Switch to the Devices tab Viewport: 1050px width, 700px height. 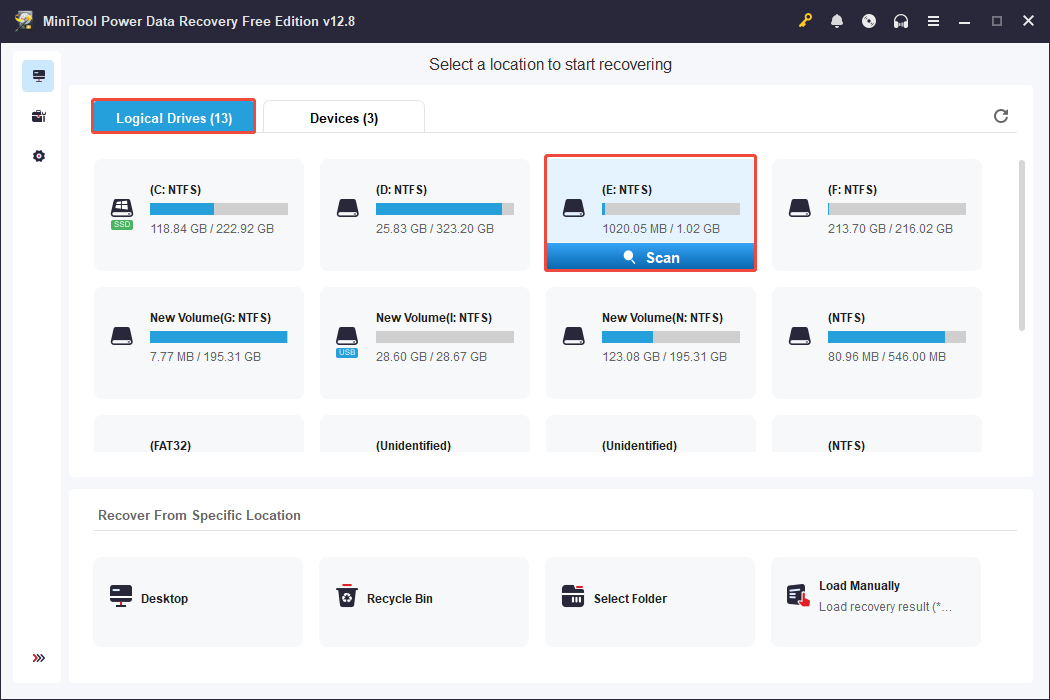pos(343,117)
